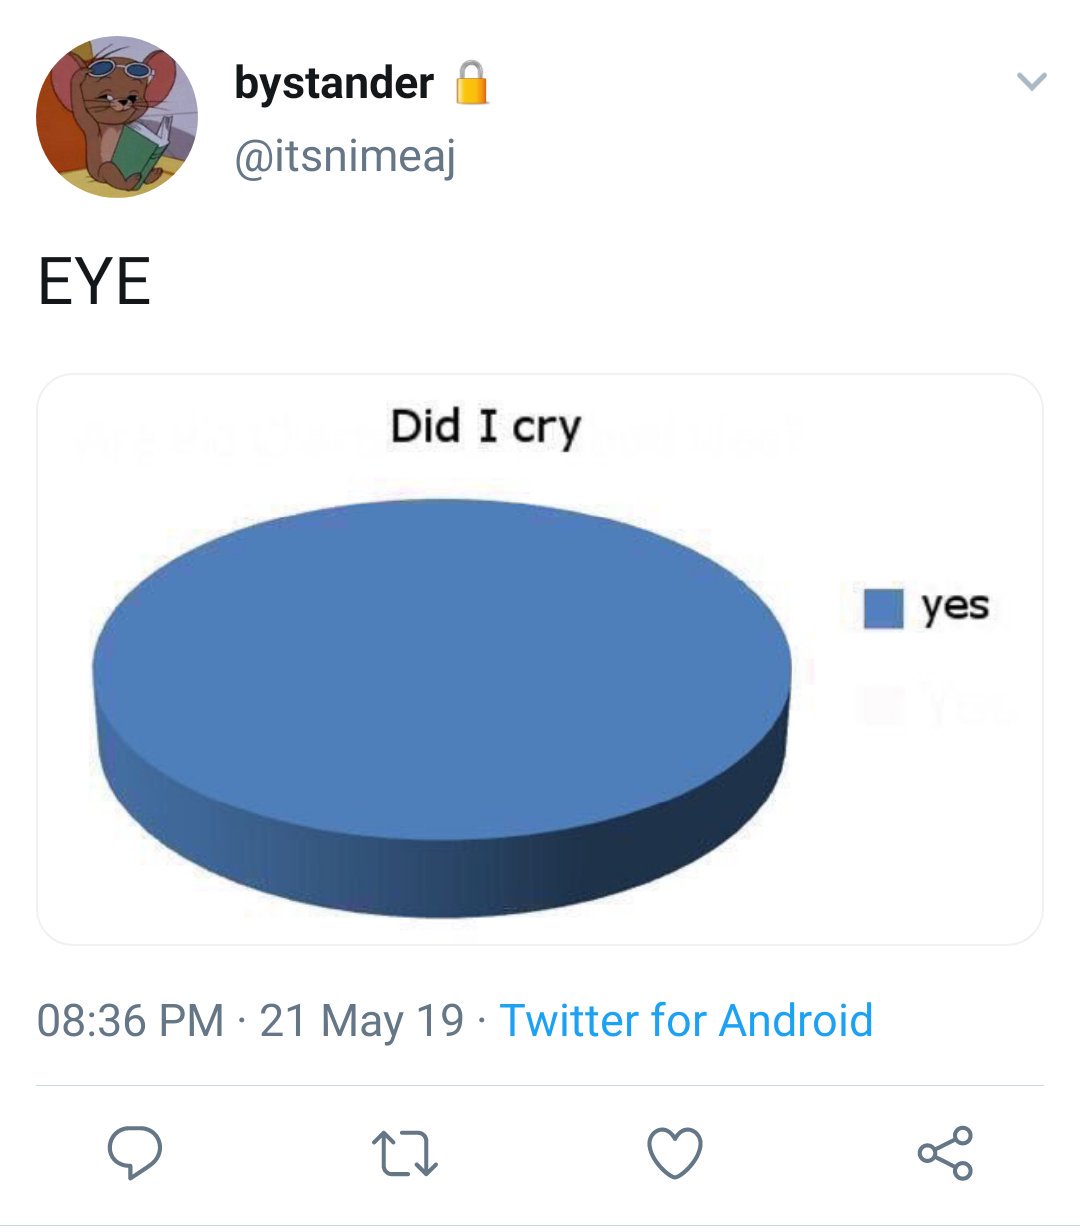
Task: Open the Jerry mouse profile avatar
Action: (x=117, y=117)
